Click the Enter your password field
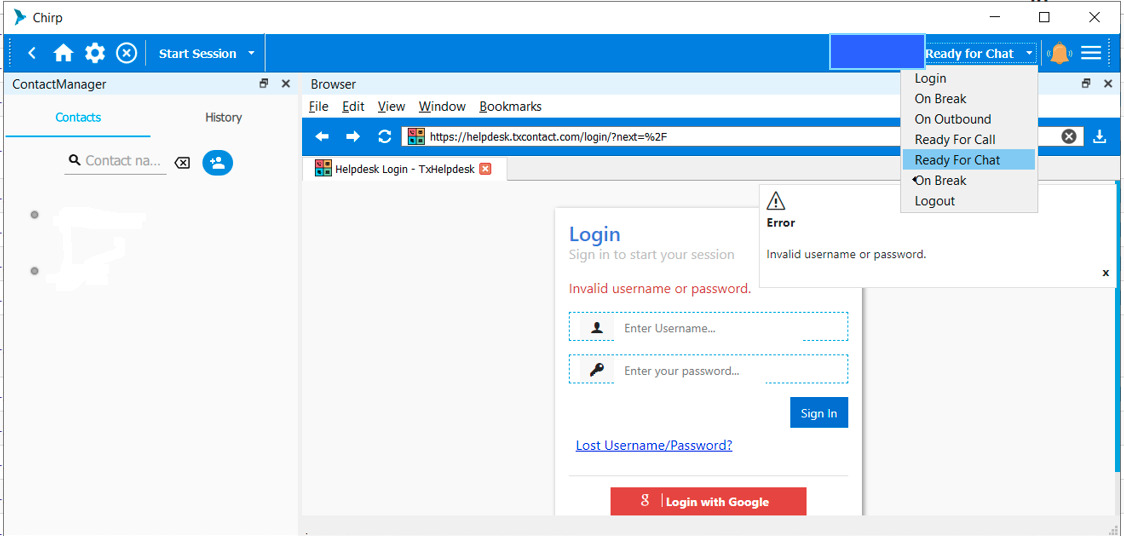The height and width of the screenshot is (536, 1124). (x=708, y=370)
